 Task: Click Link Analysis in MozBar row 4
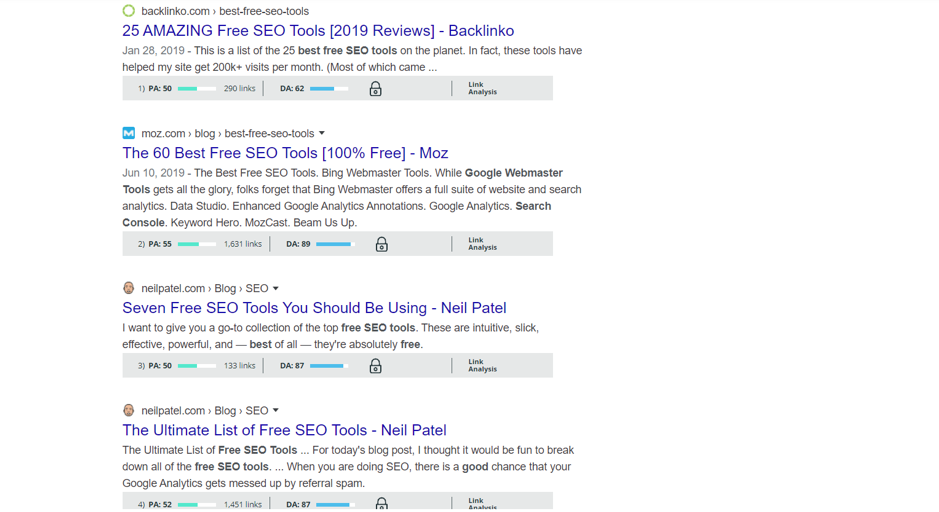483,504
